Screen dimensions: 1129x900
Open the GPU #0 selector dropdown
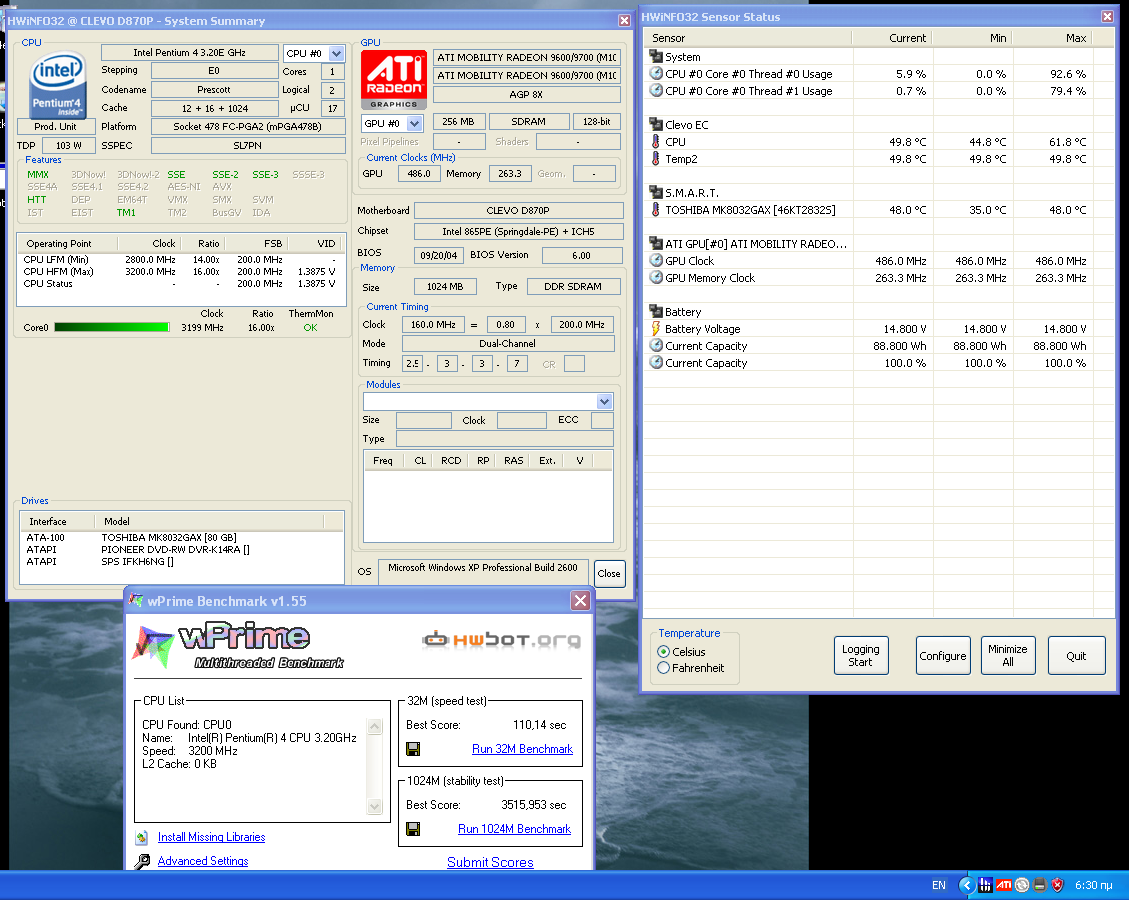tap(414, 123)
